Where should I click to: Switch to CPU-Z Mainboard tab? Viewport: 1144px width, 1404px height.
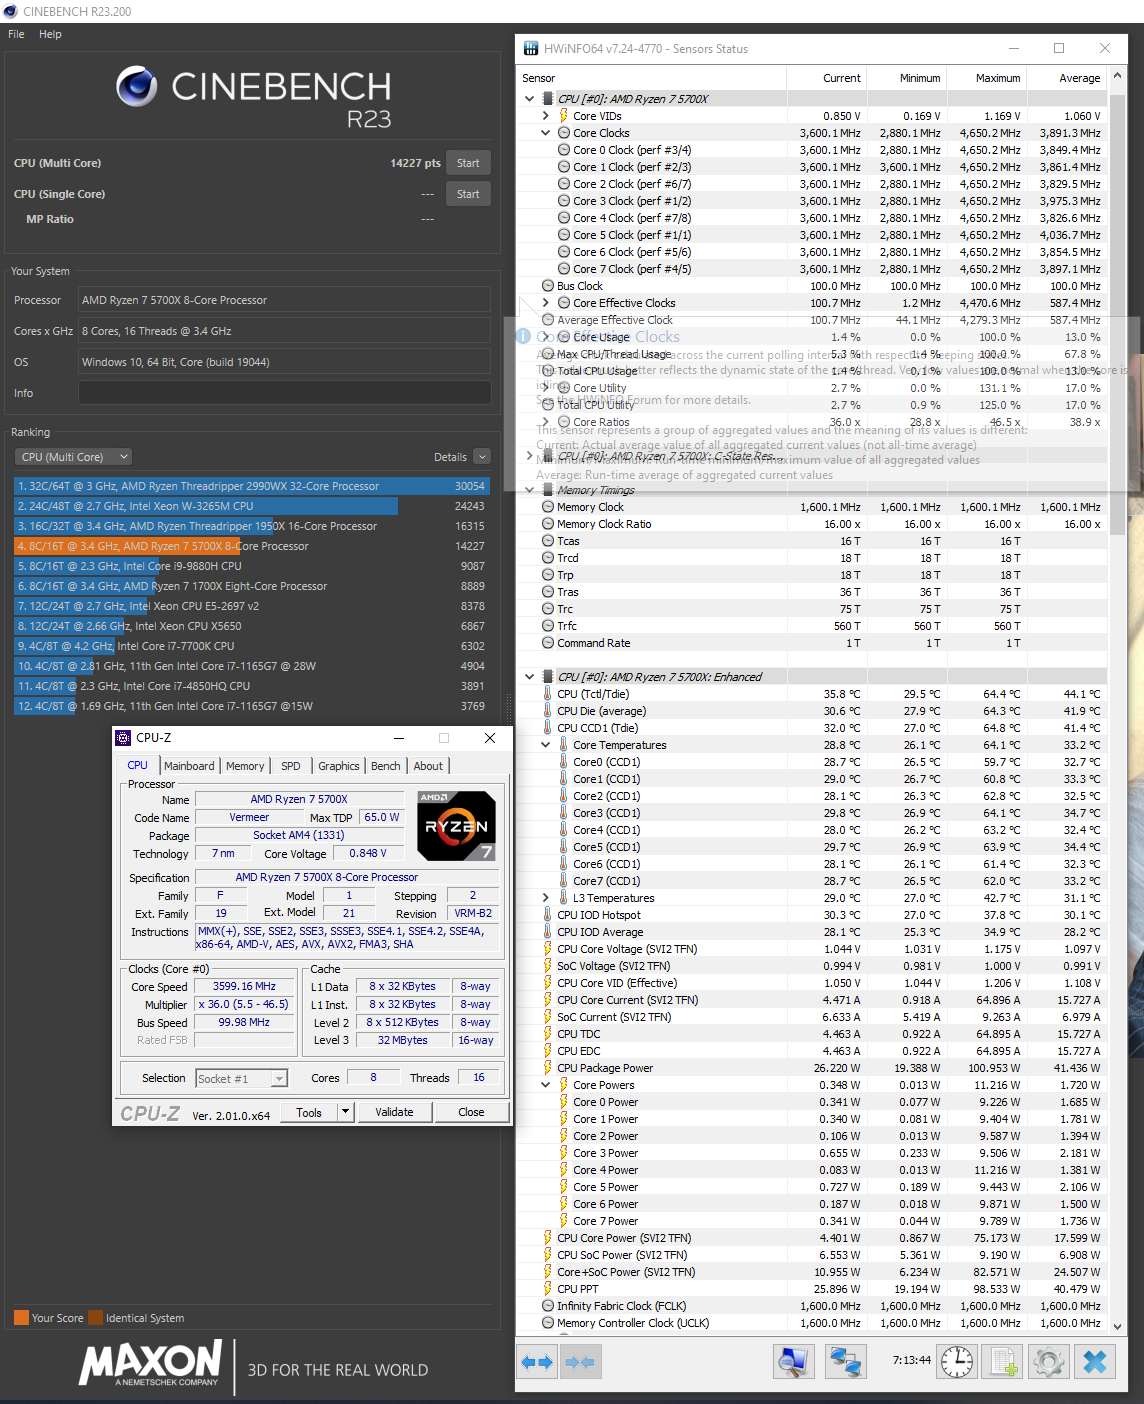(189, 766)
